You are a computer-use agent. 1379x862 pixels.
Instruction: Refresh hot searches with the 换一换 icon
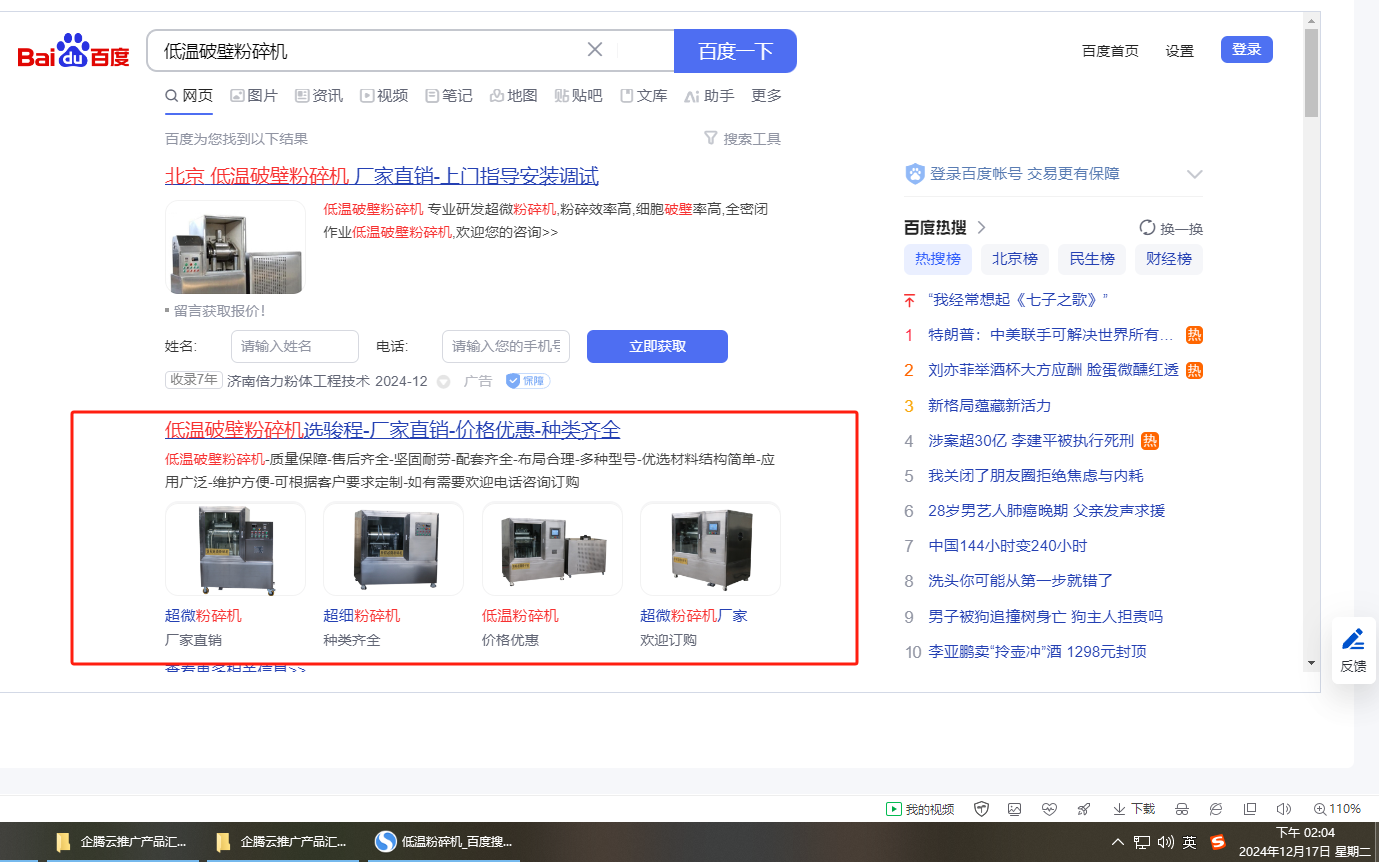tap(1147, 228)
